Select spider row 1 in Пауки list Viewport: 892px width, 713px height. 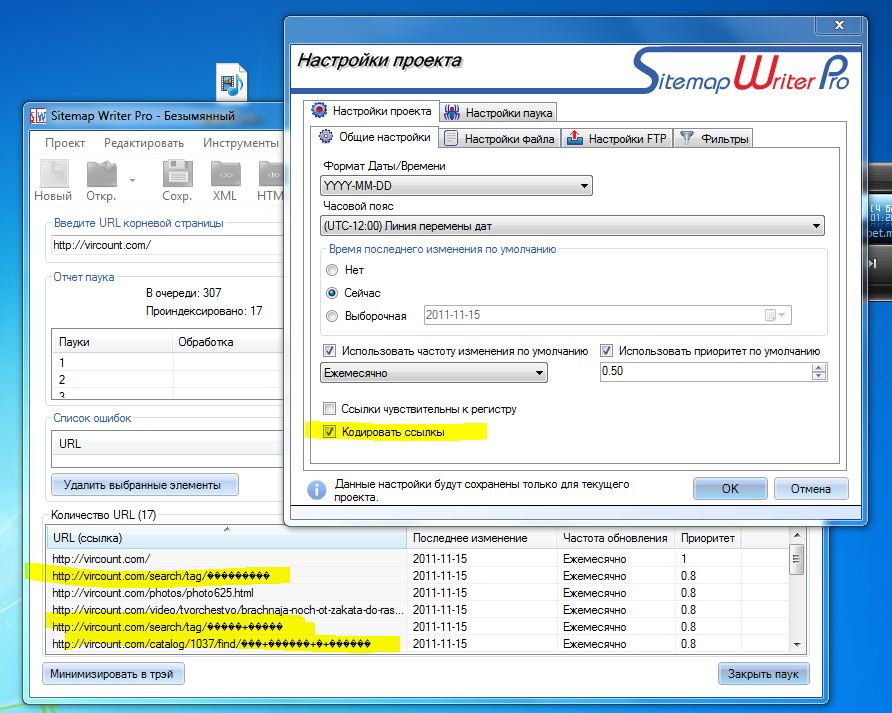(x=168, y=362)
